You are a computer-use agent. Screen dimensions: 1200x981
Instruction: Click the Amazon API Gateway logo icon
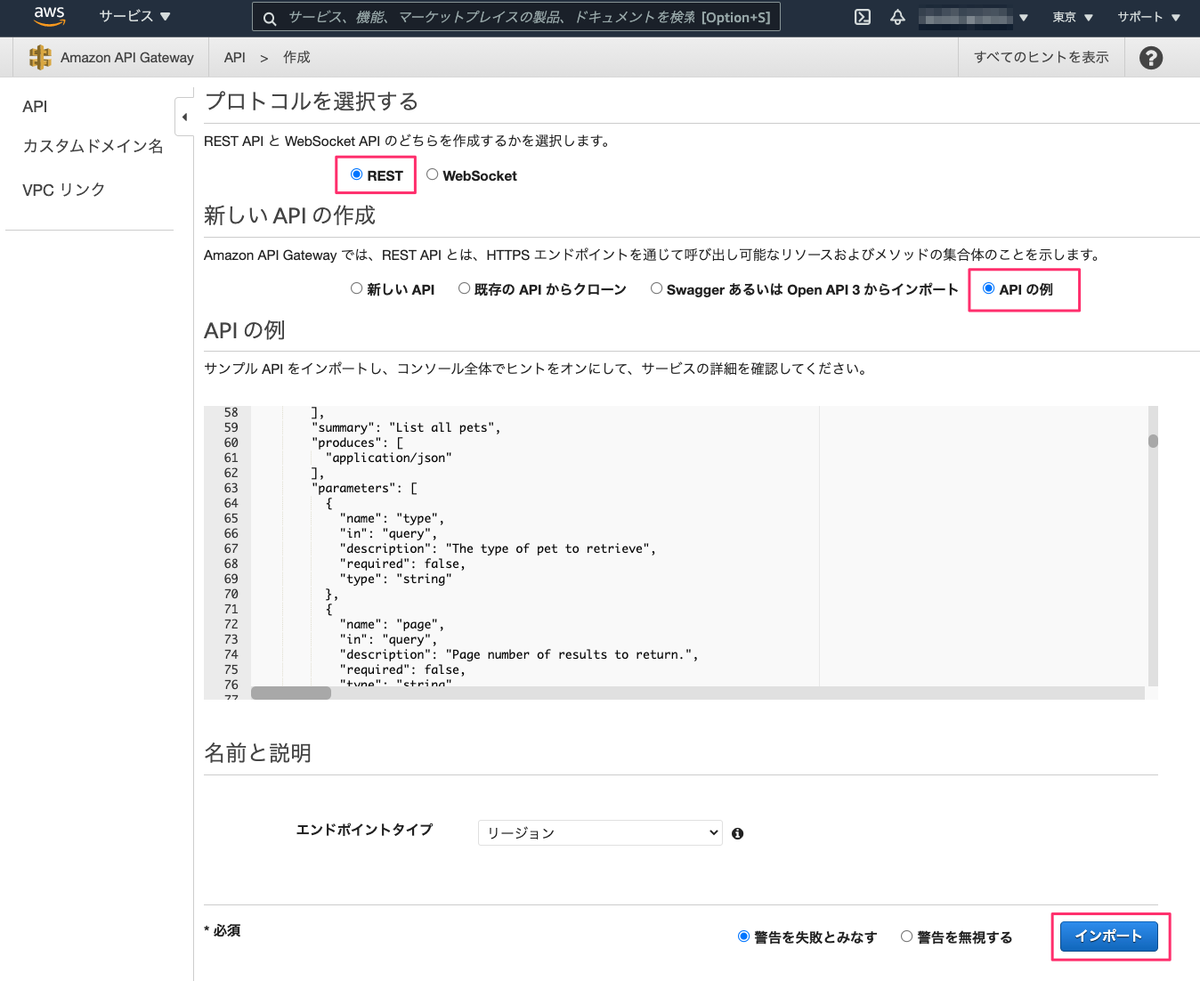[40, 57]
